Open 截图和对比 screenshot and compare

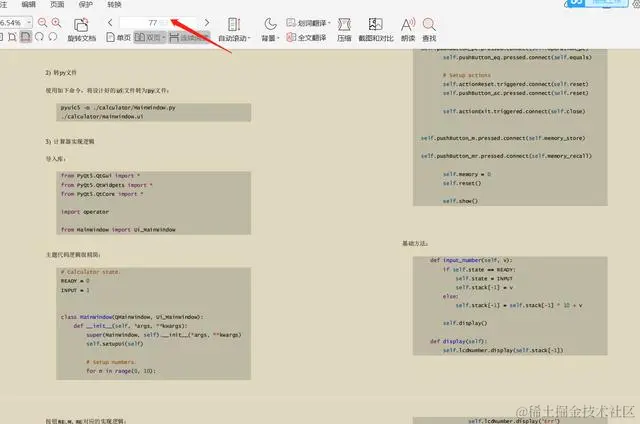pyautogui.click(x=376, y=30)
